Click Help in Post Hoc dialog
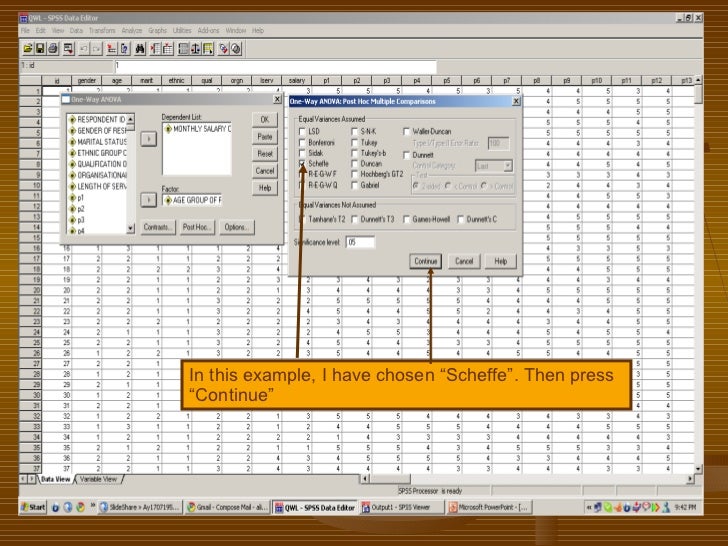 point(500,261)
